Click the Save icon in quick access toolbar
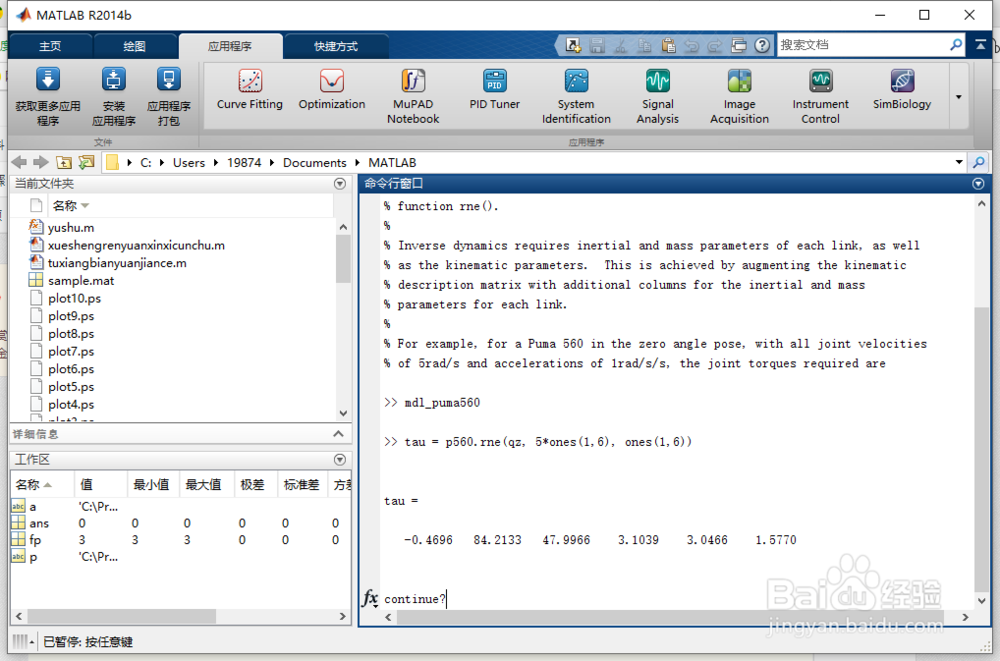 click(x=597, y=45)
